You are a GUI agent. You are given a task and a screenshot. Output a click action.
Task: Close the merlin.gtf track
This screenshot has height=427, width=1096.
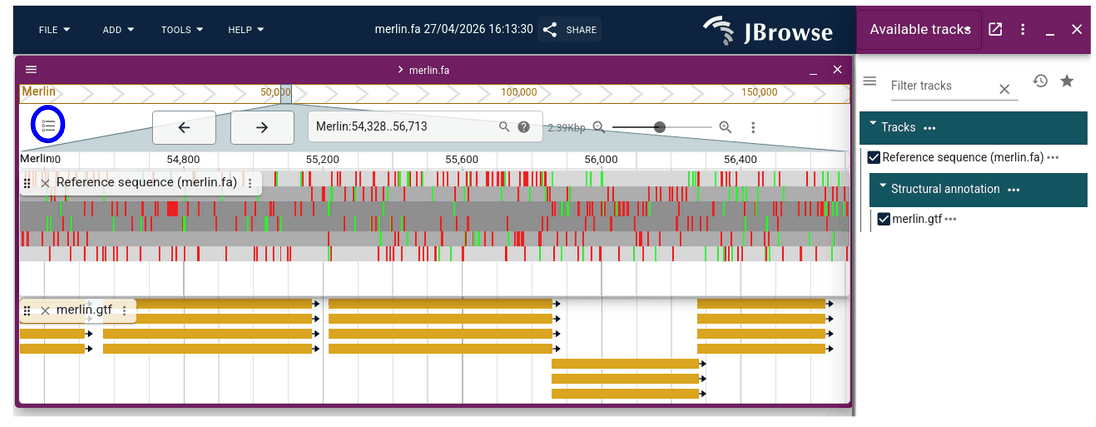click(x=45, y=310)
